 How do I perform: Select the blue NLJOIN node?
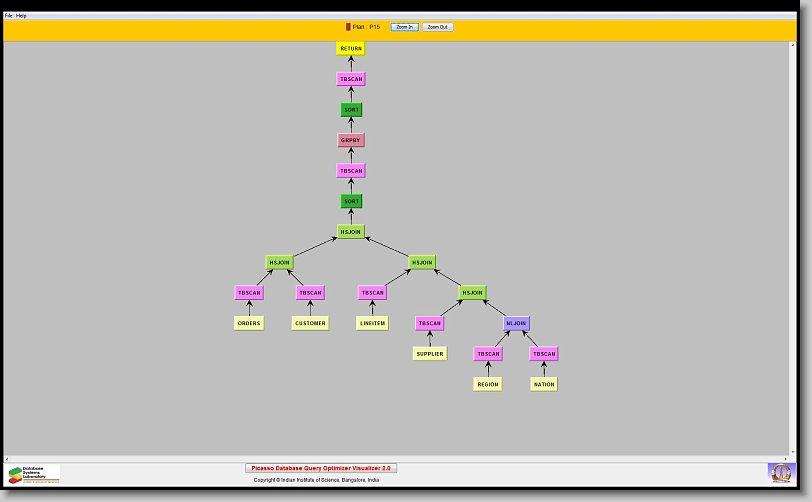click(516, 323)
